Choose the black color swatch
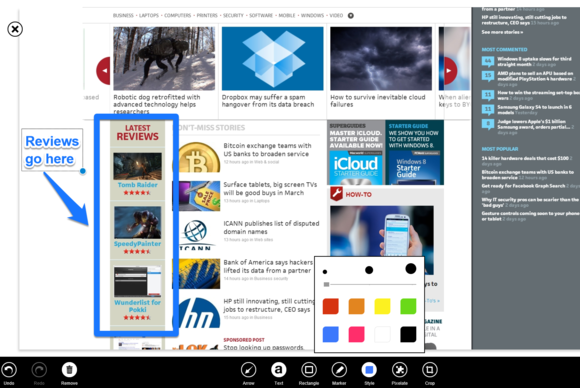The image size is (580, 388). [408, 334]
